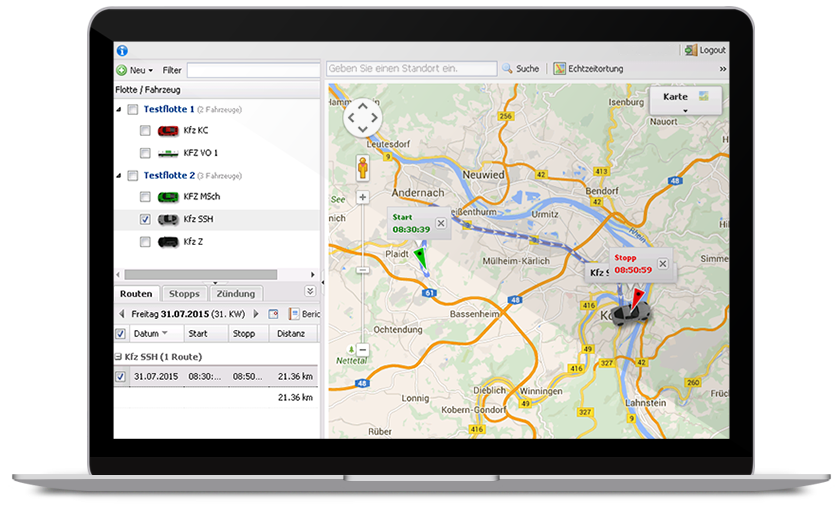Click the Suche button label

pyautogui.click(x=528, y=69)
